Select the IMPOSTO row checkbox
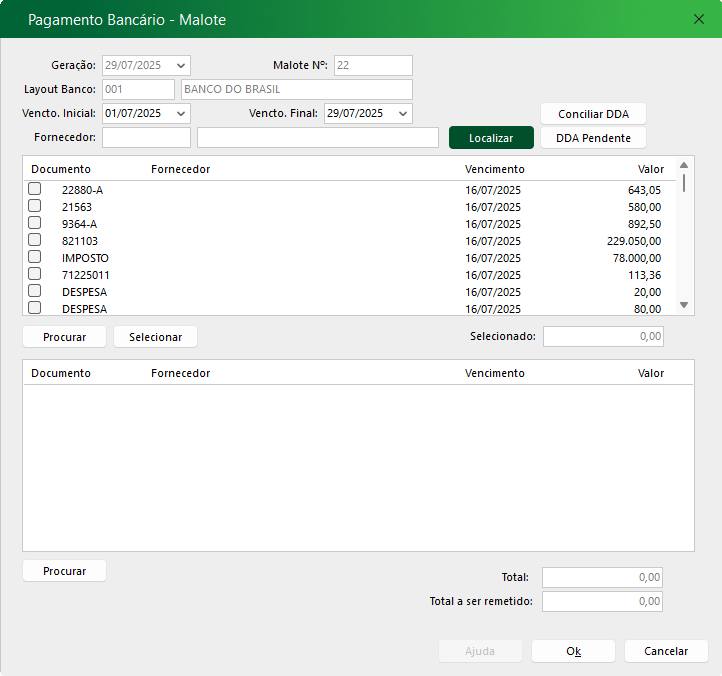The height and width of the screenshot is (676, 722). point(35,257)
